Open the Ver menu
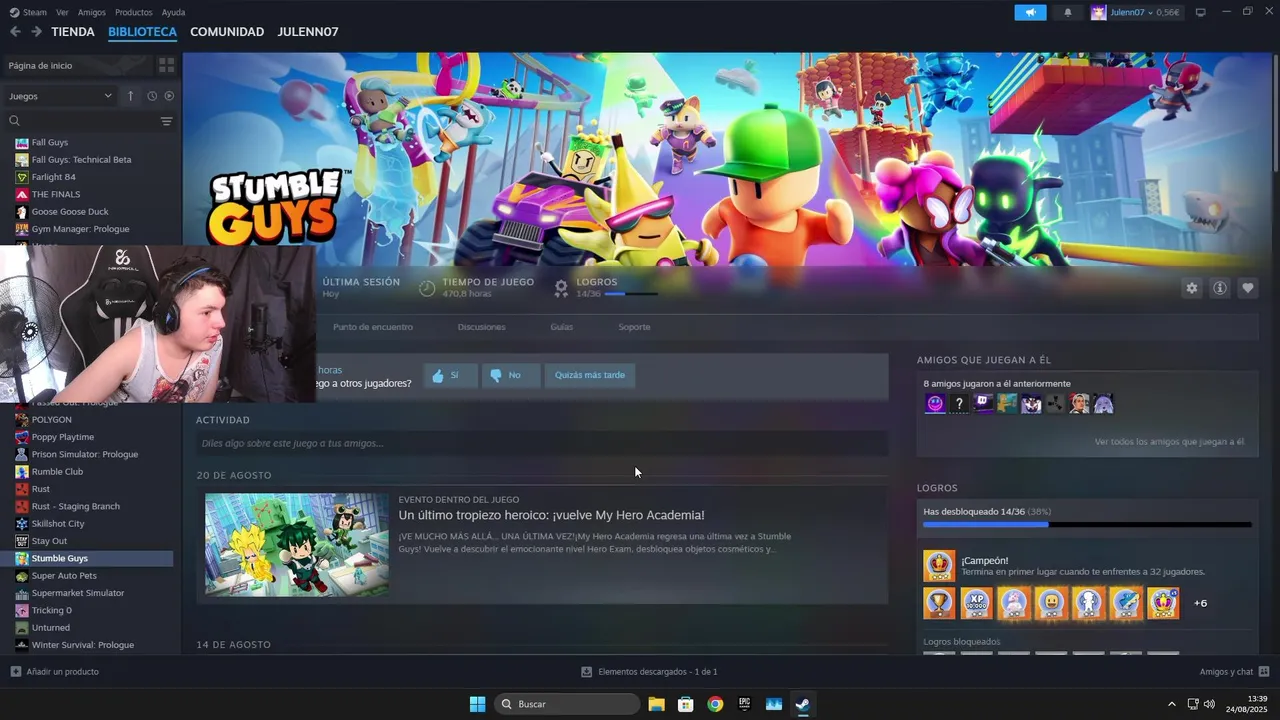Viewport: 1280px width, 720px height. [x=62, y=12]
